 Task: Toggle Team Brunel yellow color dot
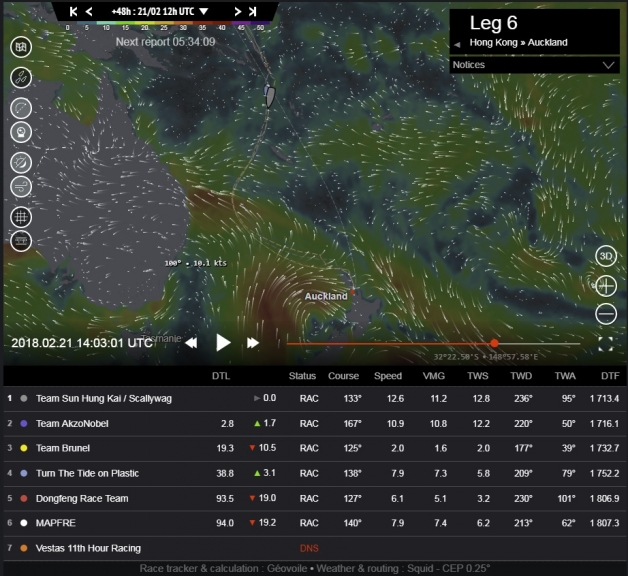(x=24, y=448)
